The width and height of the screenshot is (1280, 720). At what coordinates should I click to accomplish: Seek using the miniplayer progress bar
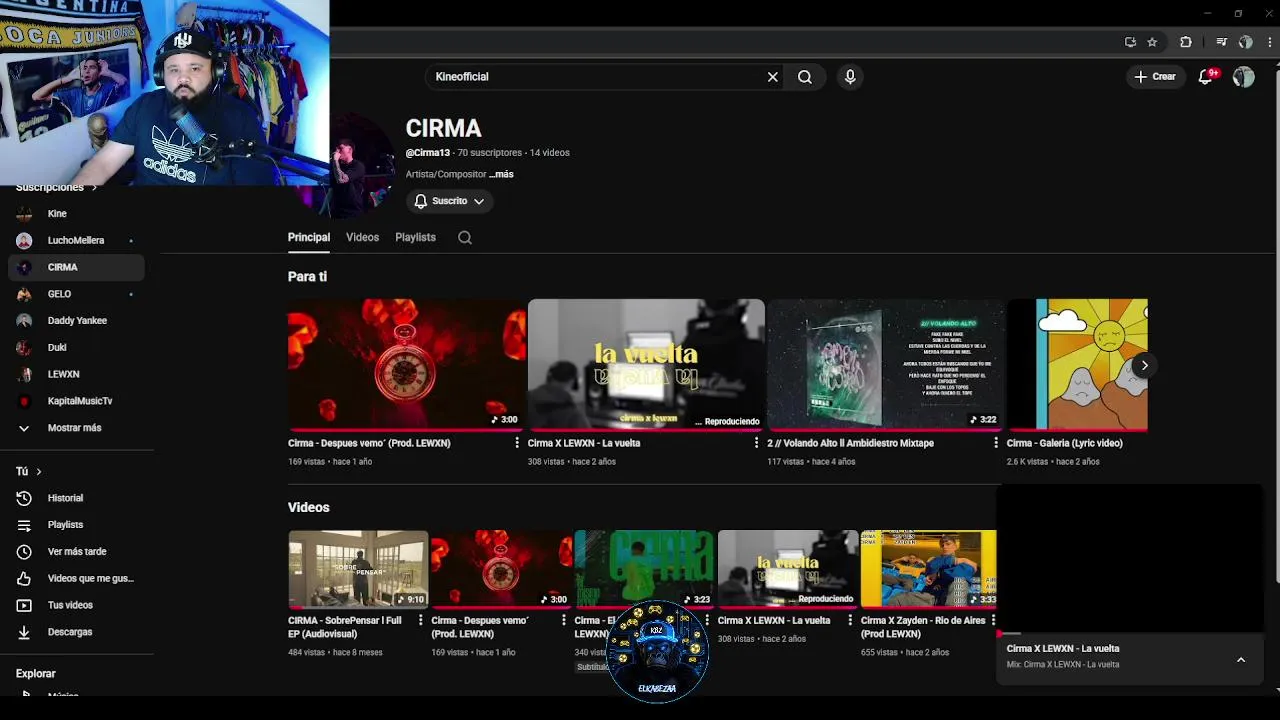point(1130,634)
